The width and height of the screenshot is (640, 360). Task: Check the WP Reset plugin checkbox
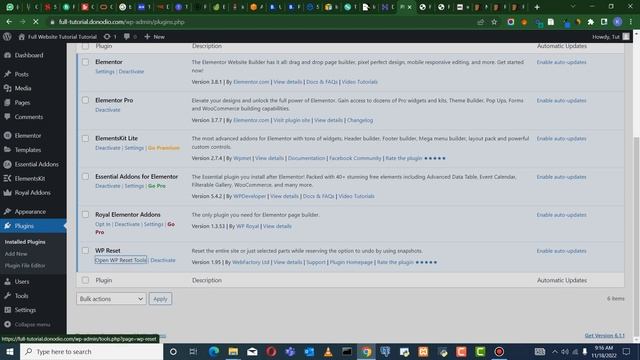coord(85,251)
